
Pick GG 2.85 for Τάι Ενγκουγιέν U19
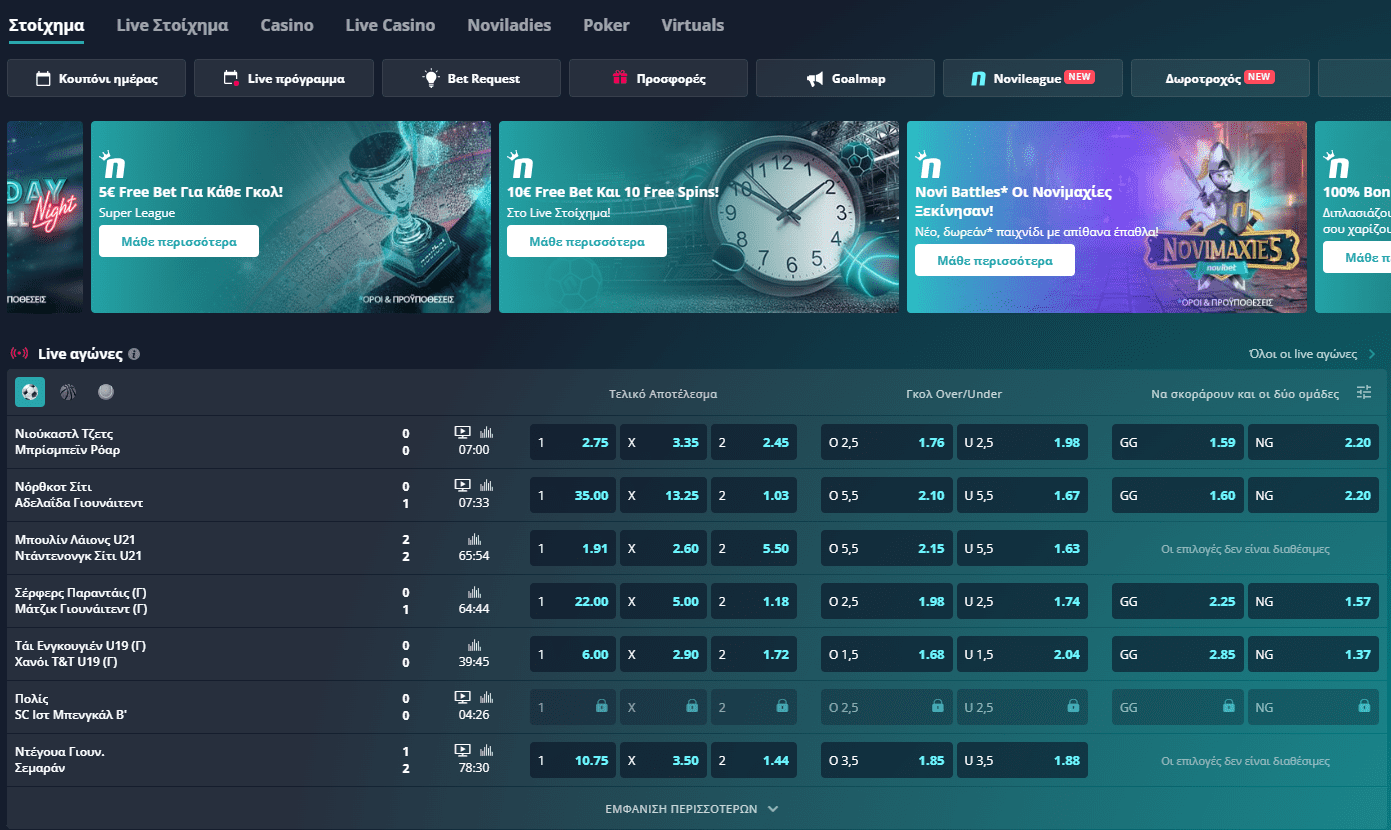(x=1178, y=654)
